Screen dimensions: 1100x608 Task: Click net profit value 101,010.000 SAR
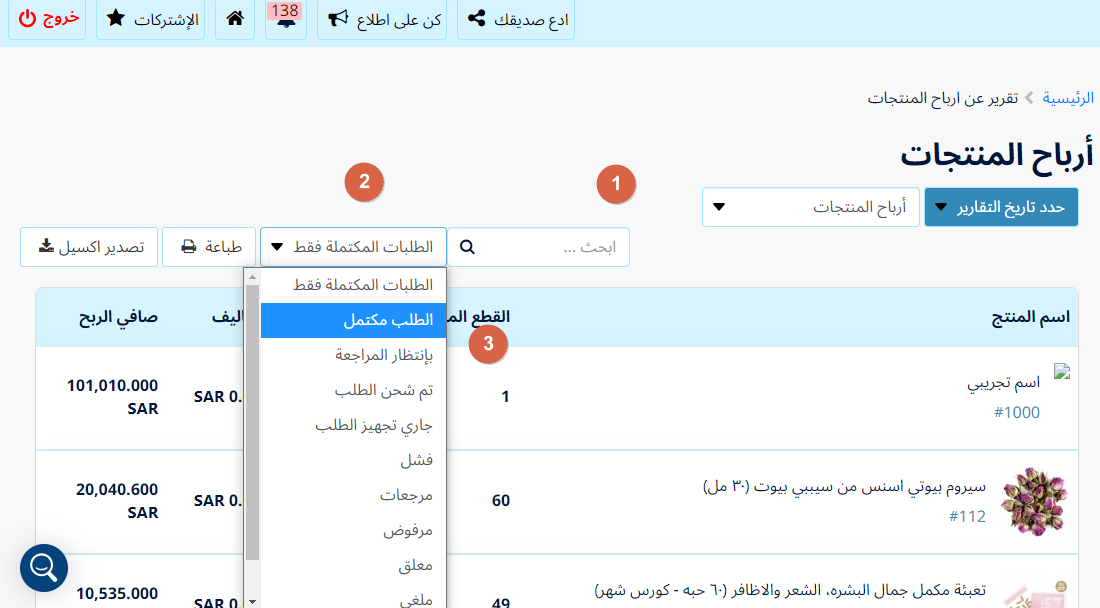[x=112, y=397]
